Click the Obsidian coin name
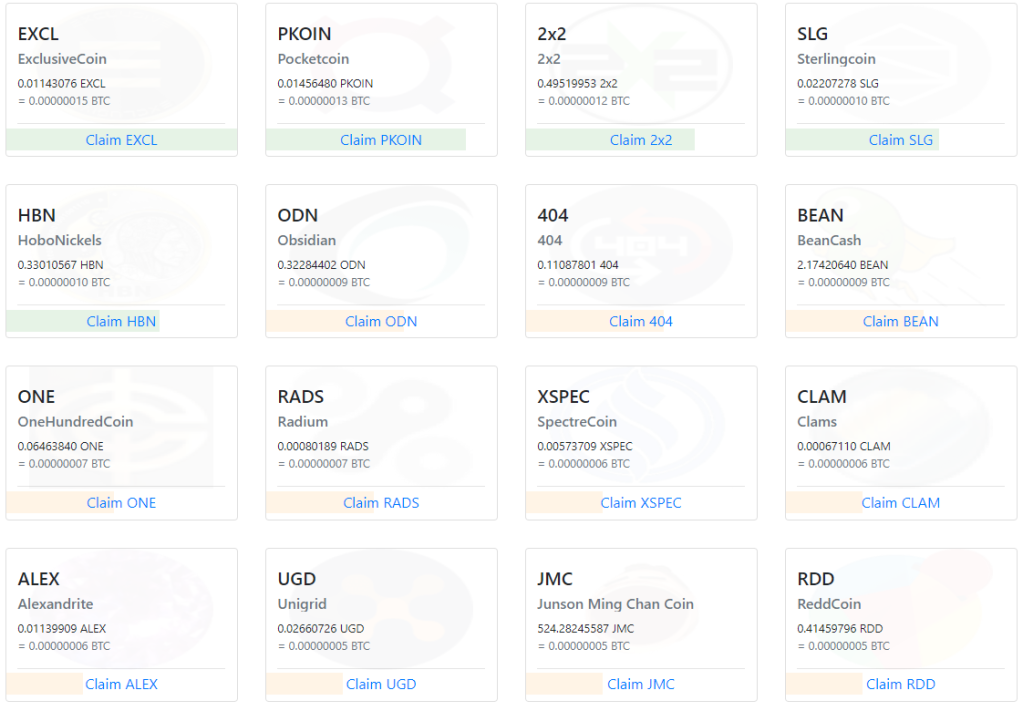 307,240
